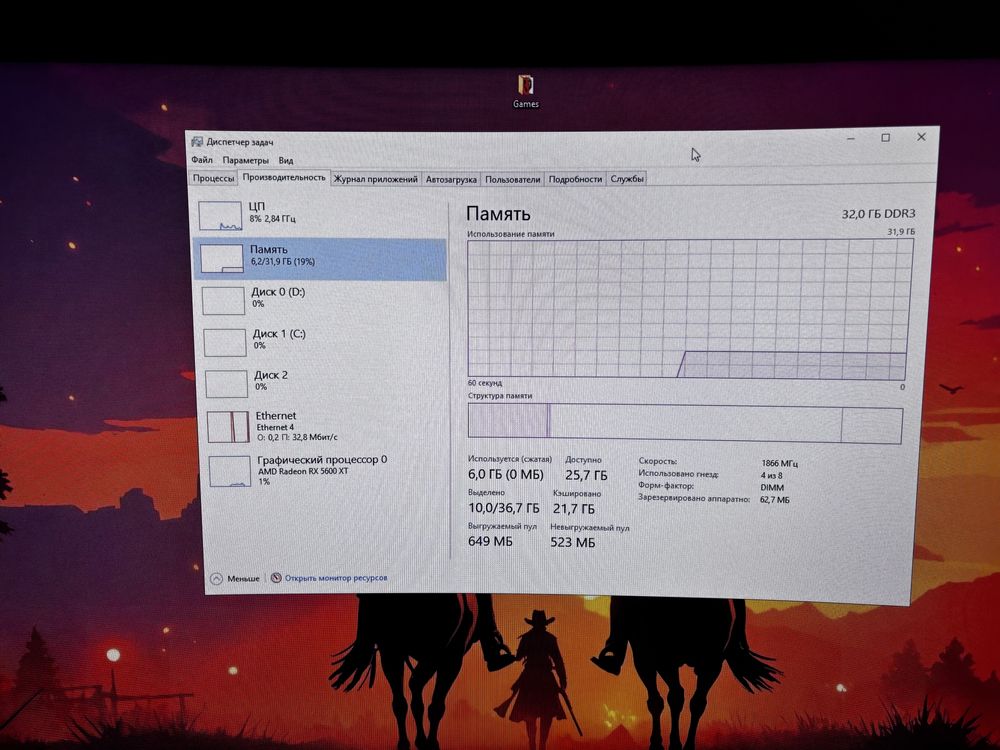Maximize the Task Manager window
The image size is (1000, 750).
pos(886,138)
